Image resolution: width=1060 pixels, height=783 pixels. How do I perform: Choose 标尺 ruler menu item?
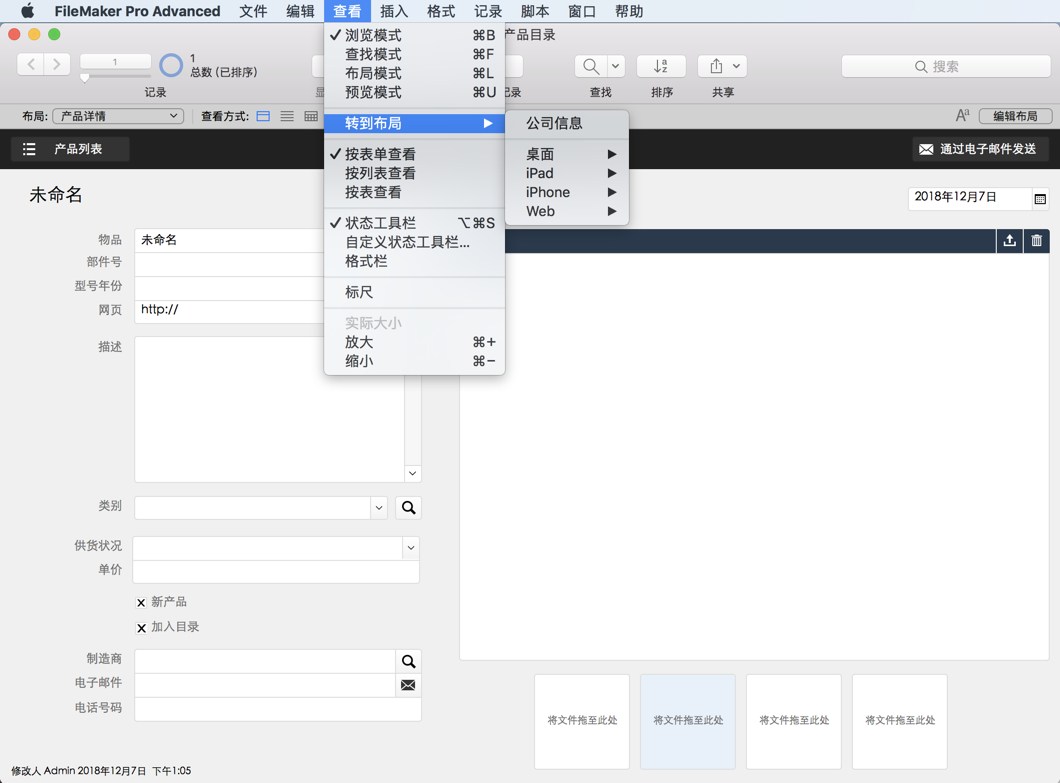pyautogui.click(x=414, y=292)
